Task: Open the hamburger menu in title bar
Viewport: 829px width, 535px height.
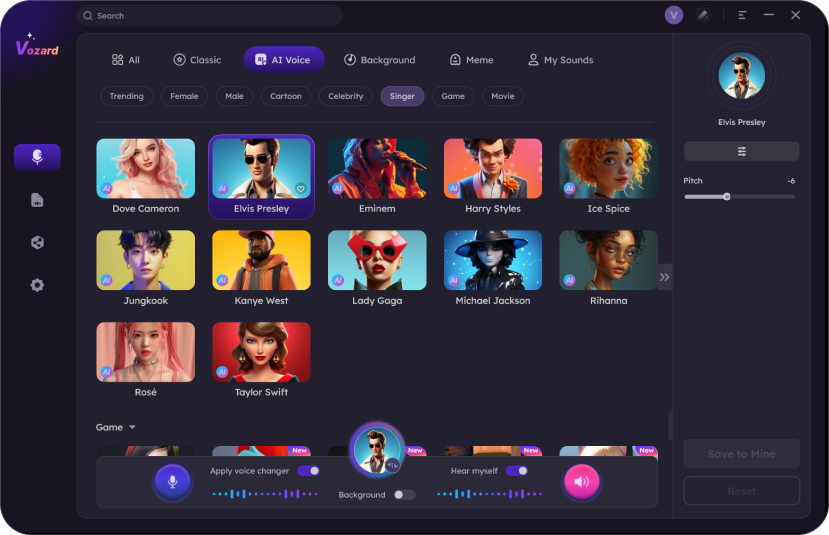Action: pyautogui.click(x=742, y=15)
